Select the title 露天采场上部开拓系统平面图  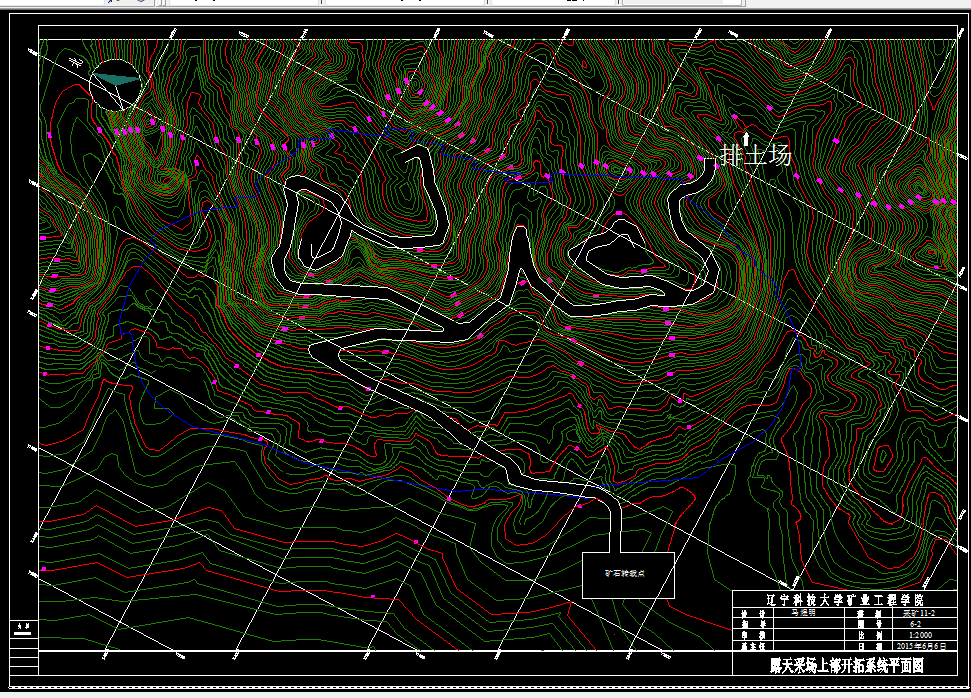pyautogui.click(x=847, y=666)
